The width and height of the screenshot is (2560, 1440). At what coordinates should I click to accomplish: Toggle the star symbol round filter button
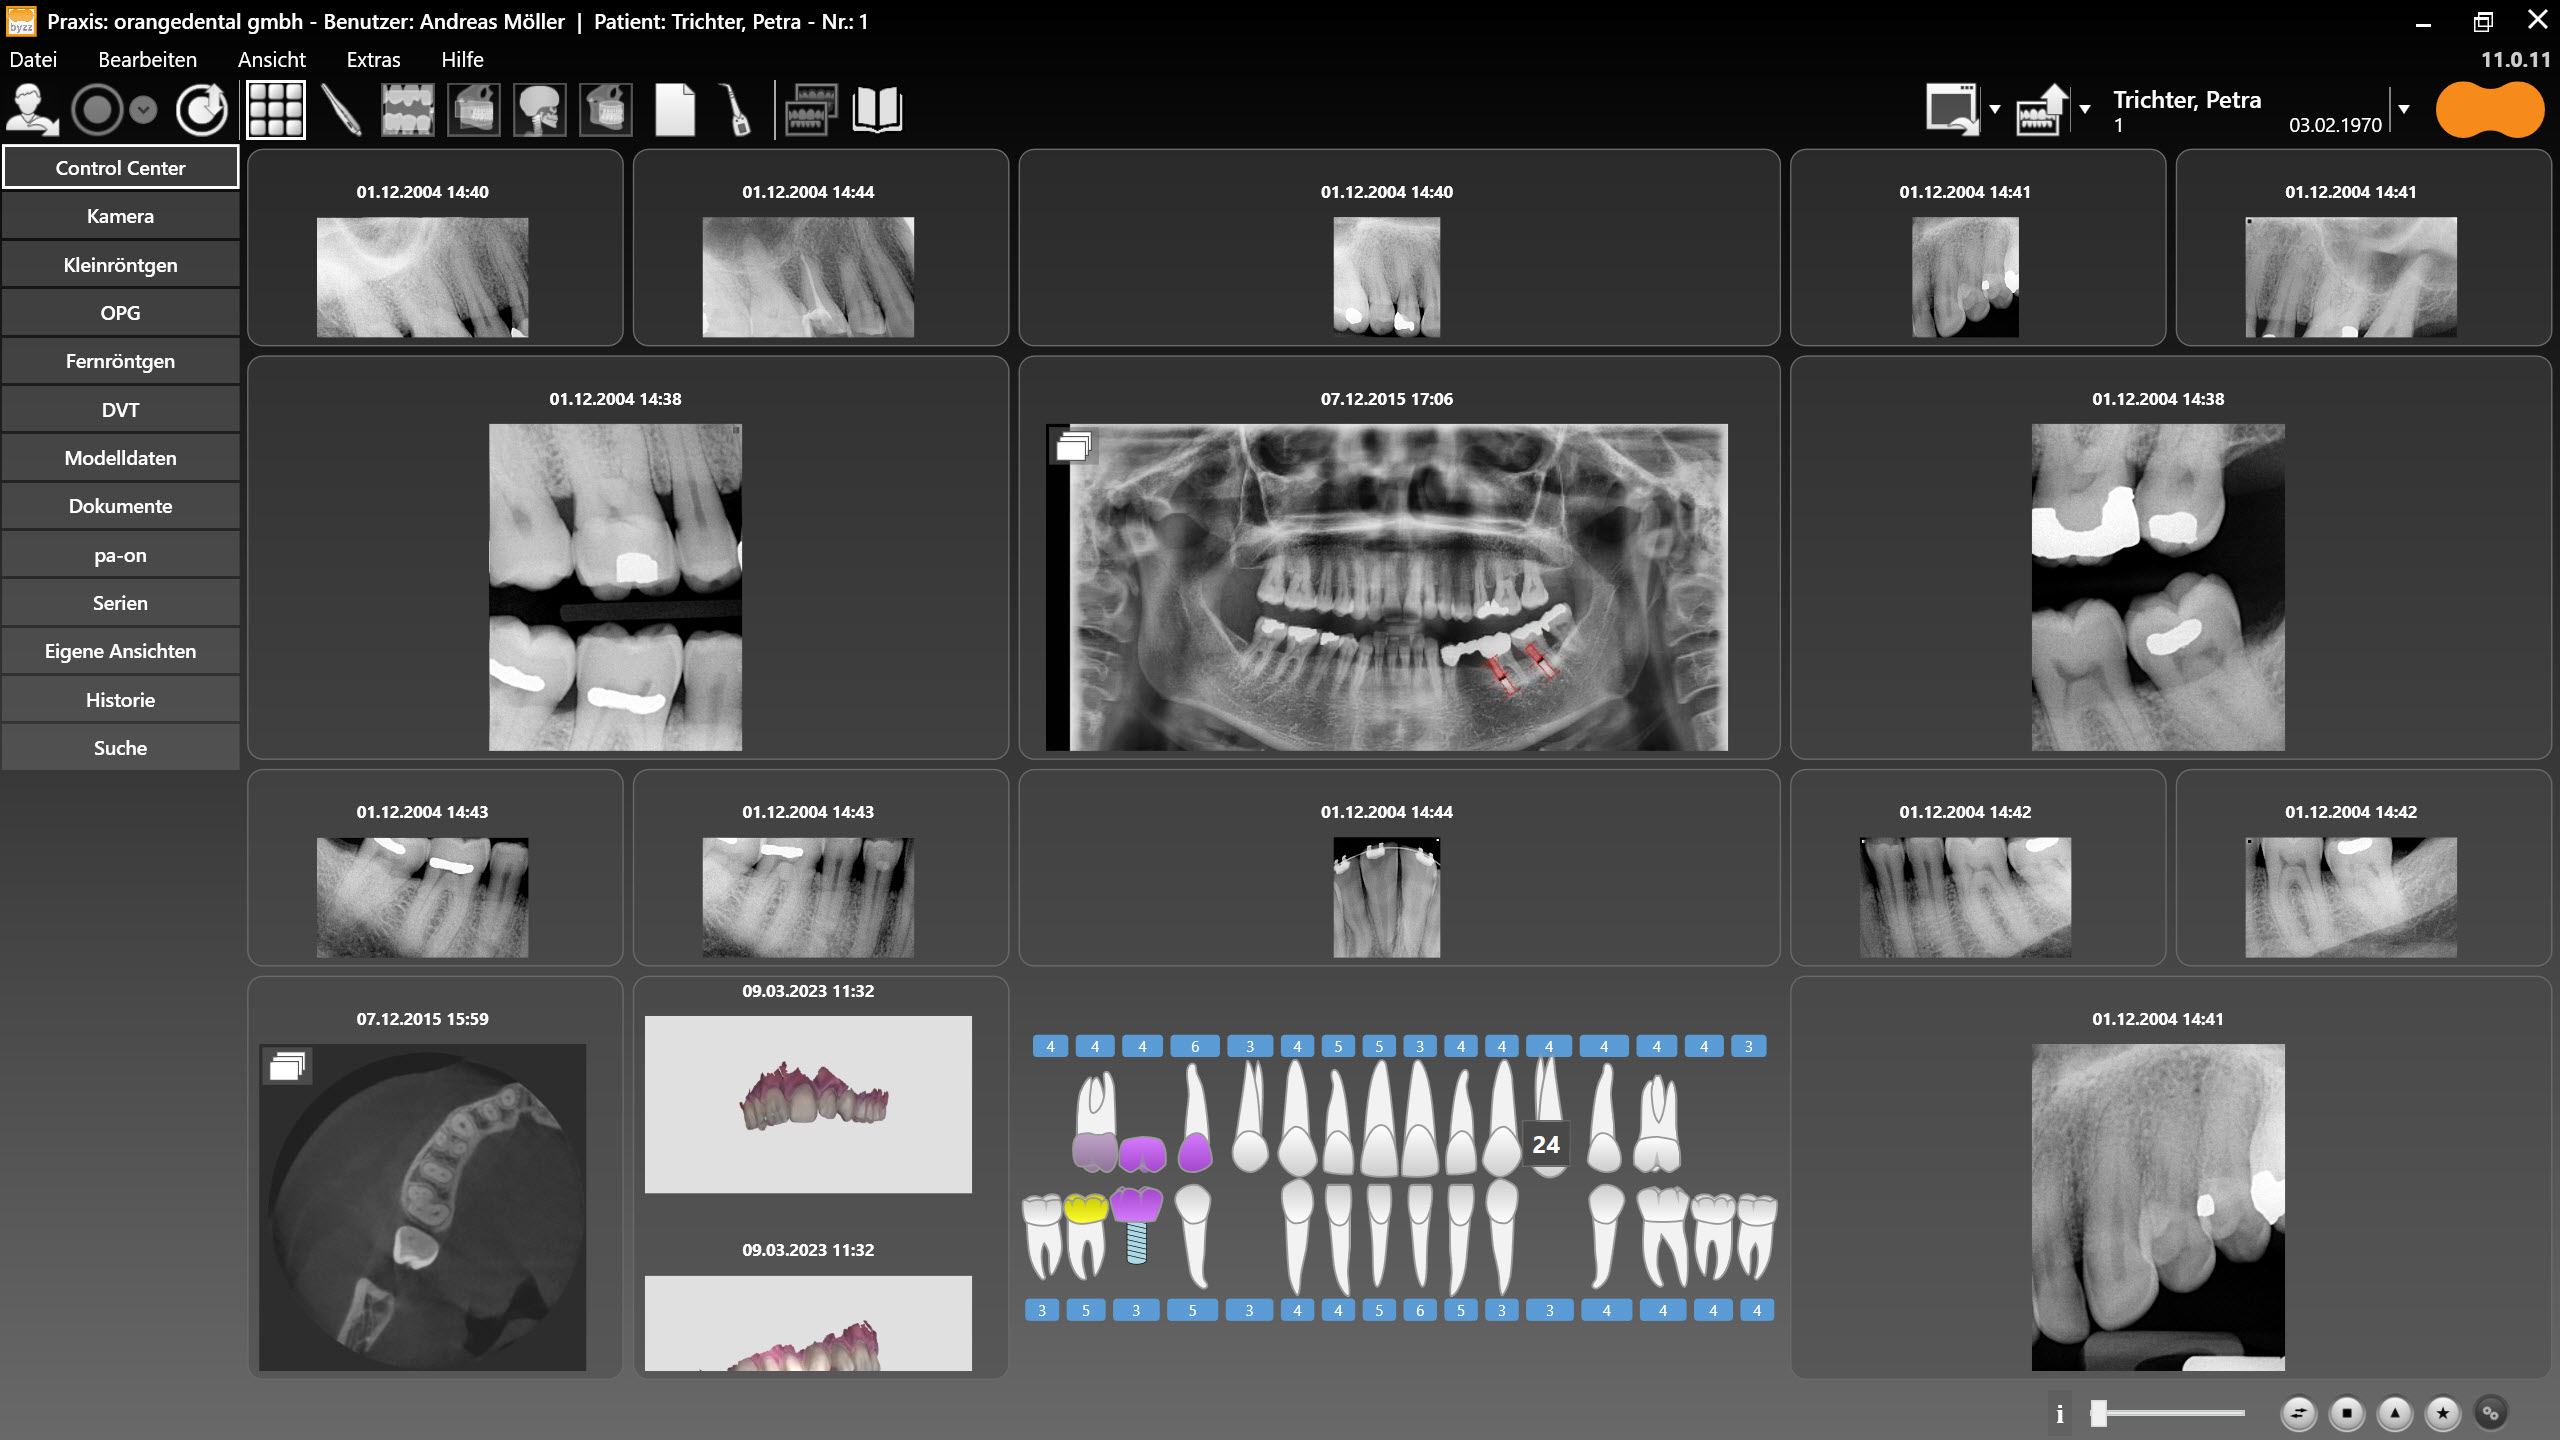click(x=2443, y=1413)
